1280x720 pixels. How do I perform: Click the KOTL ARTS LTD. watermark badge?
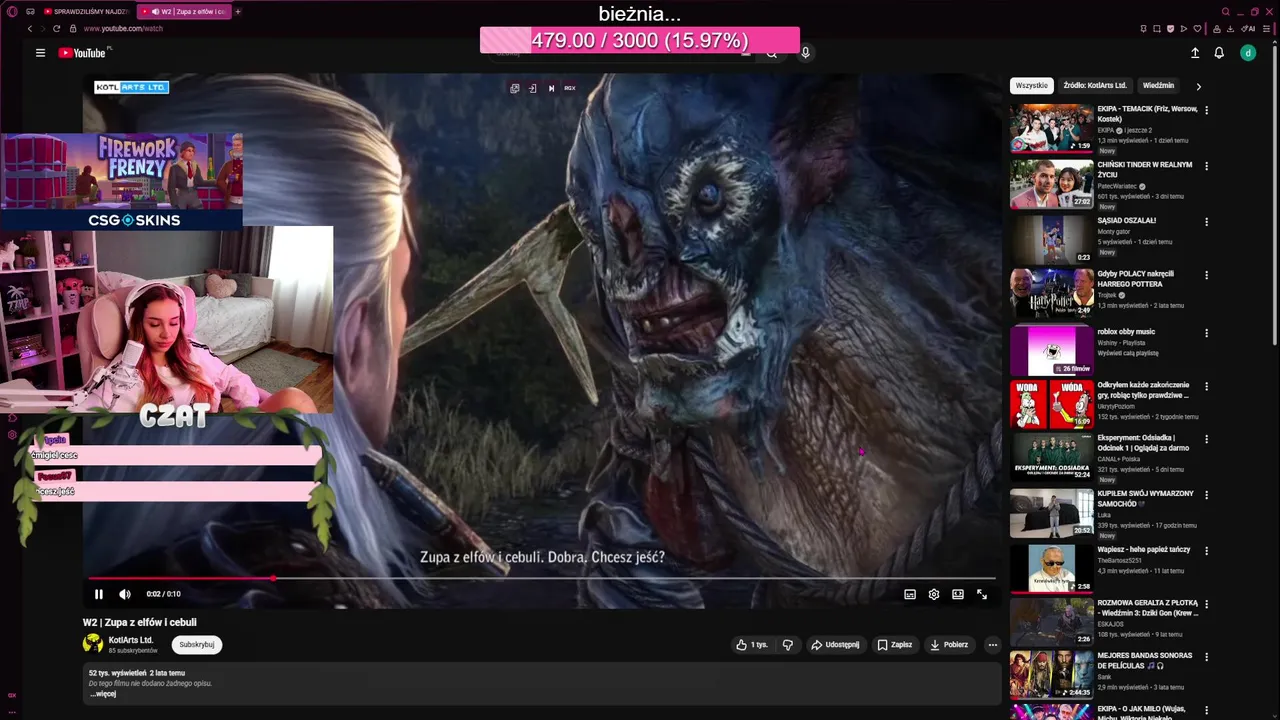(131, 87)
